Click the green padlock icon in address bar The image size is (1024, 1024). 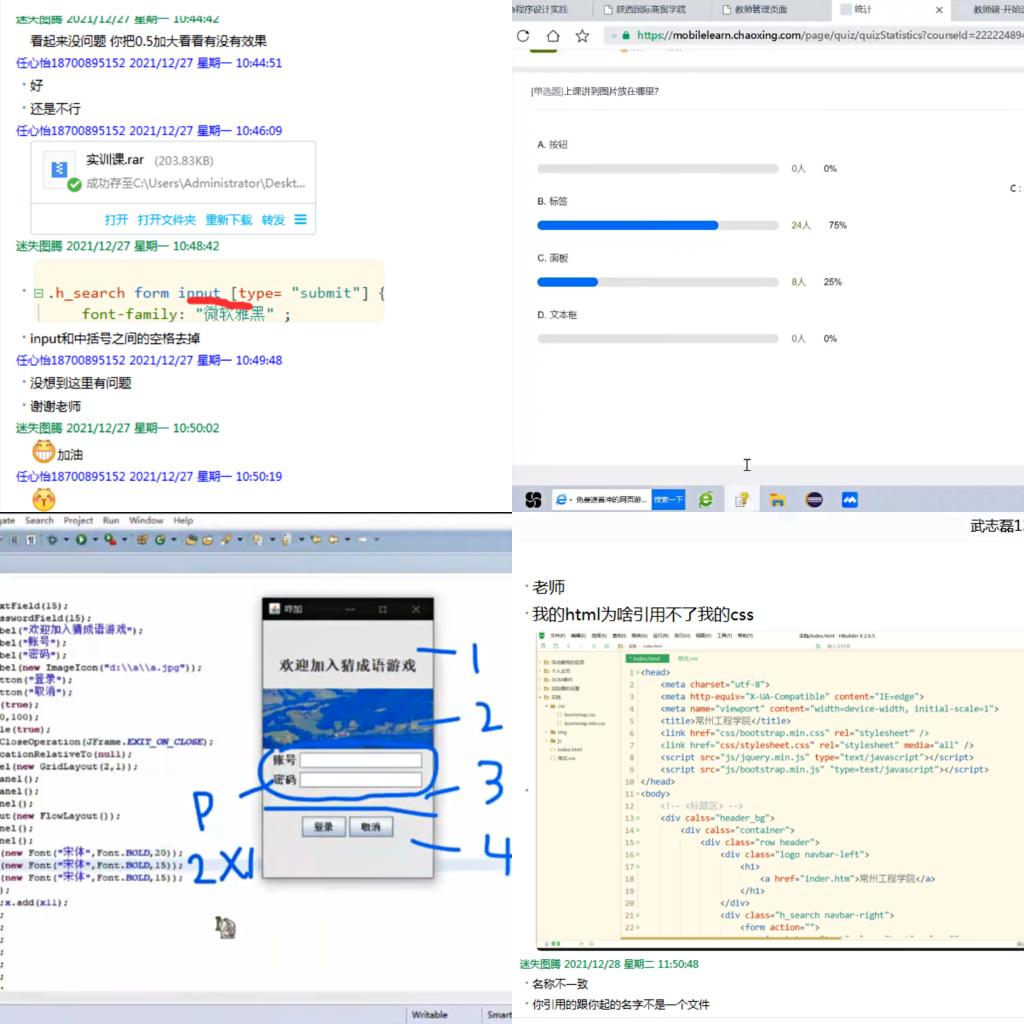click(x=626, y=35)
